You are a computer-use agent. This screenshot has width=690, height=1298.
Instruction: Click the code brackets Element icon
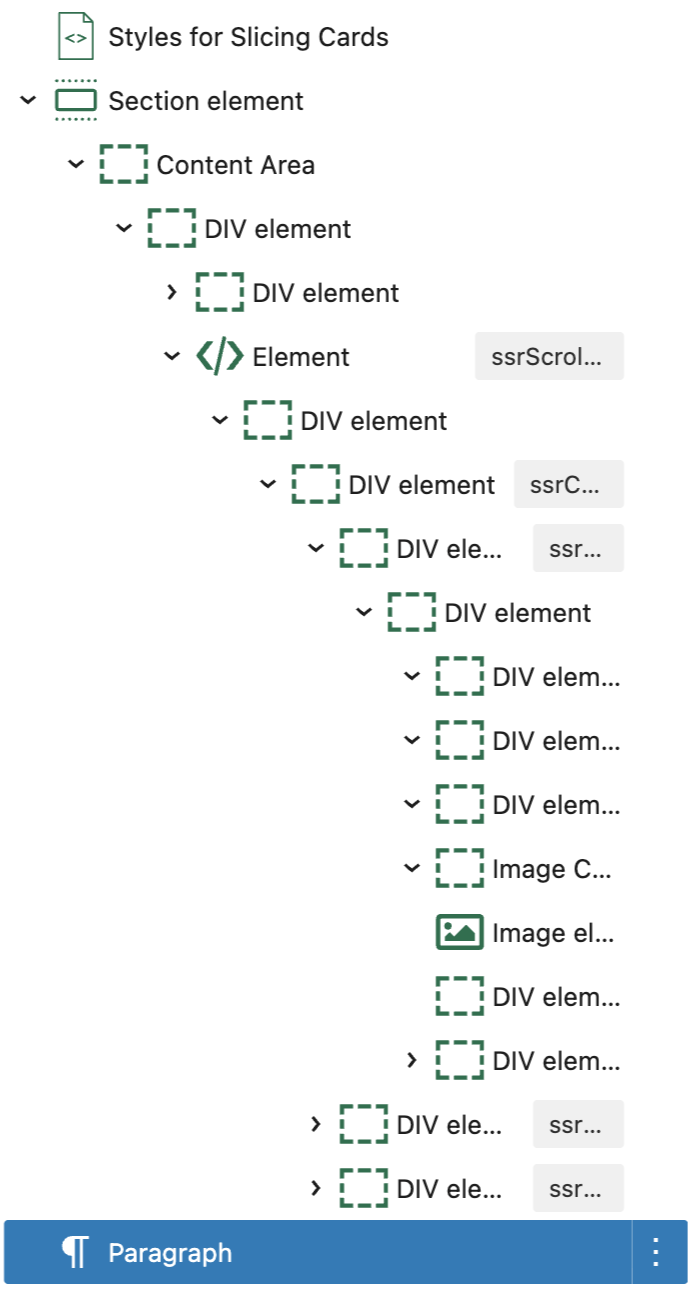(219, 357)
